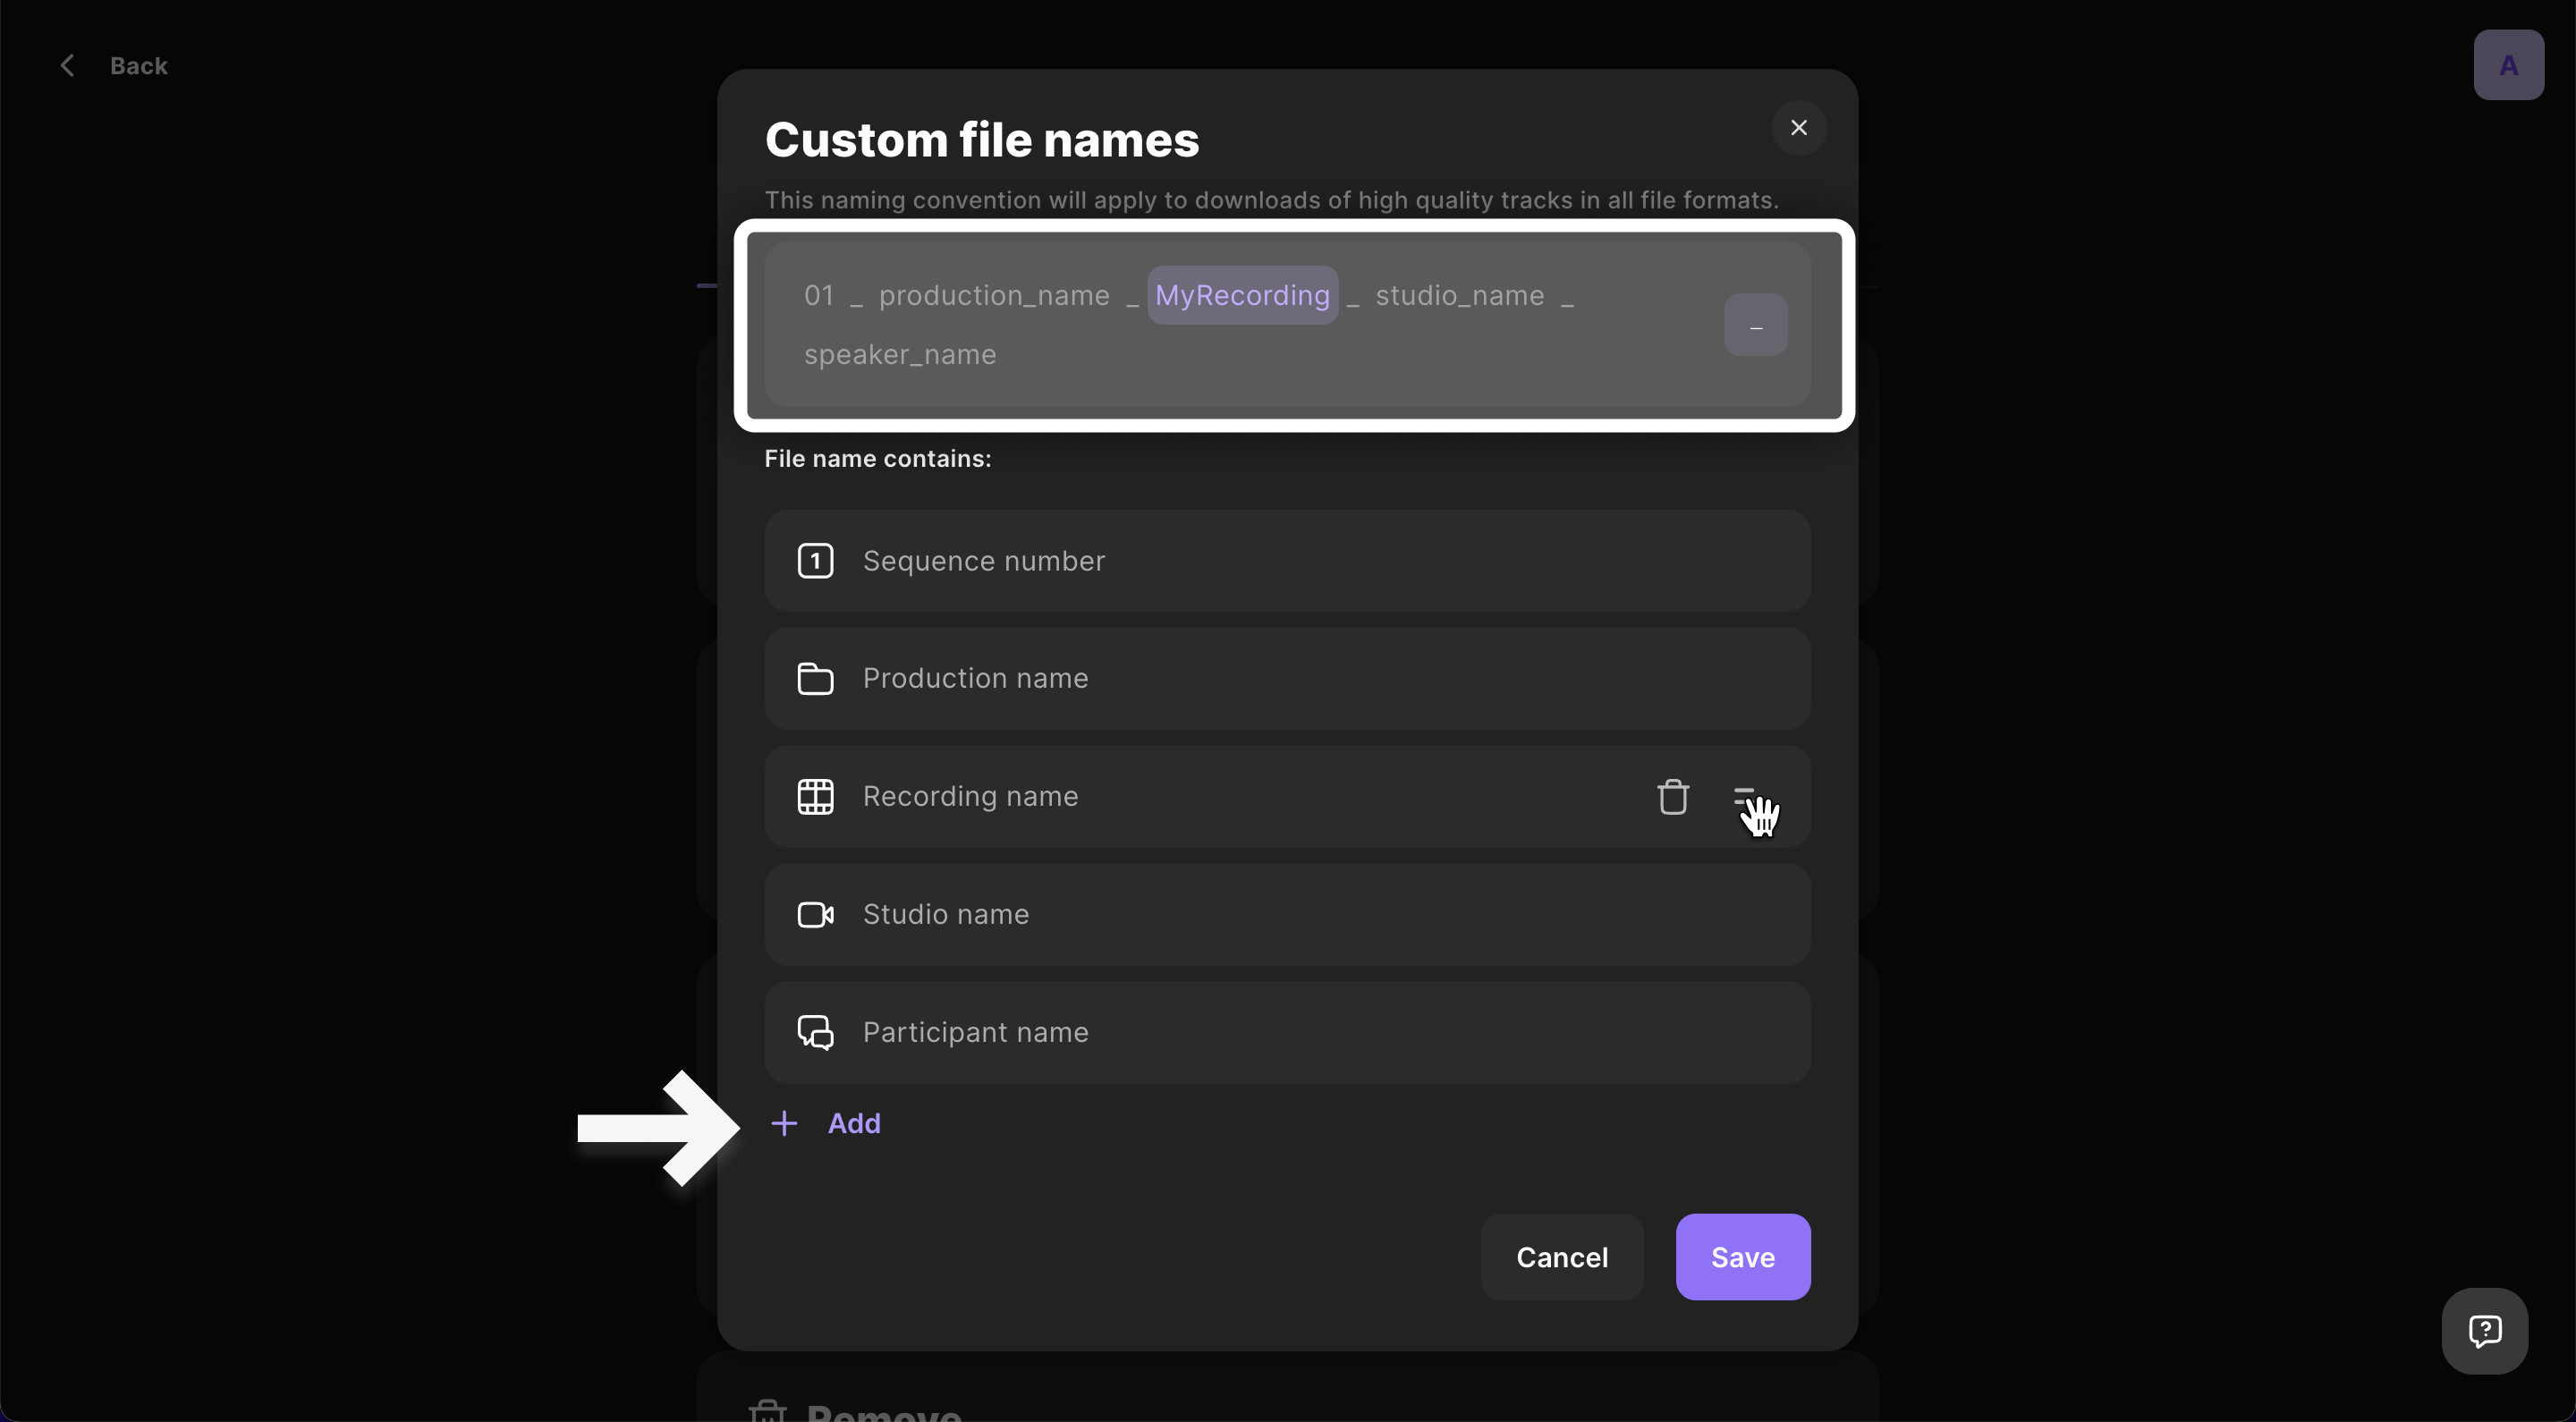Click the Studio name camera icon
Viewport: 2576px width, 1422px height.
[x=815, y=915]
